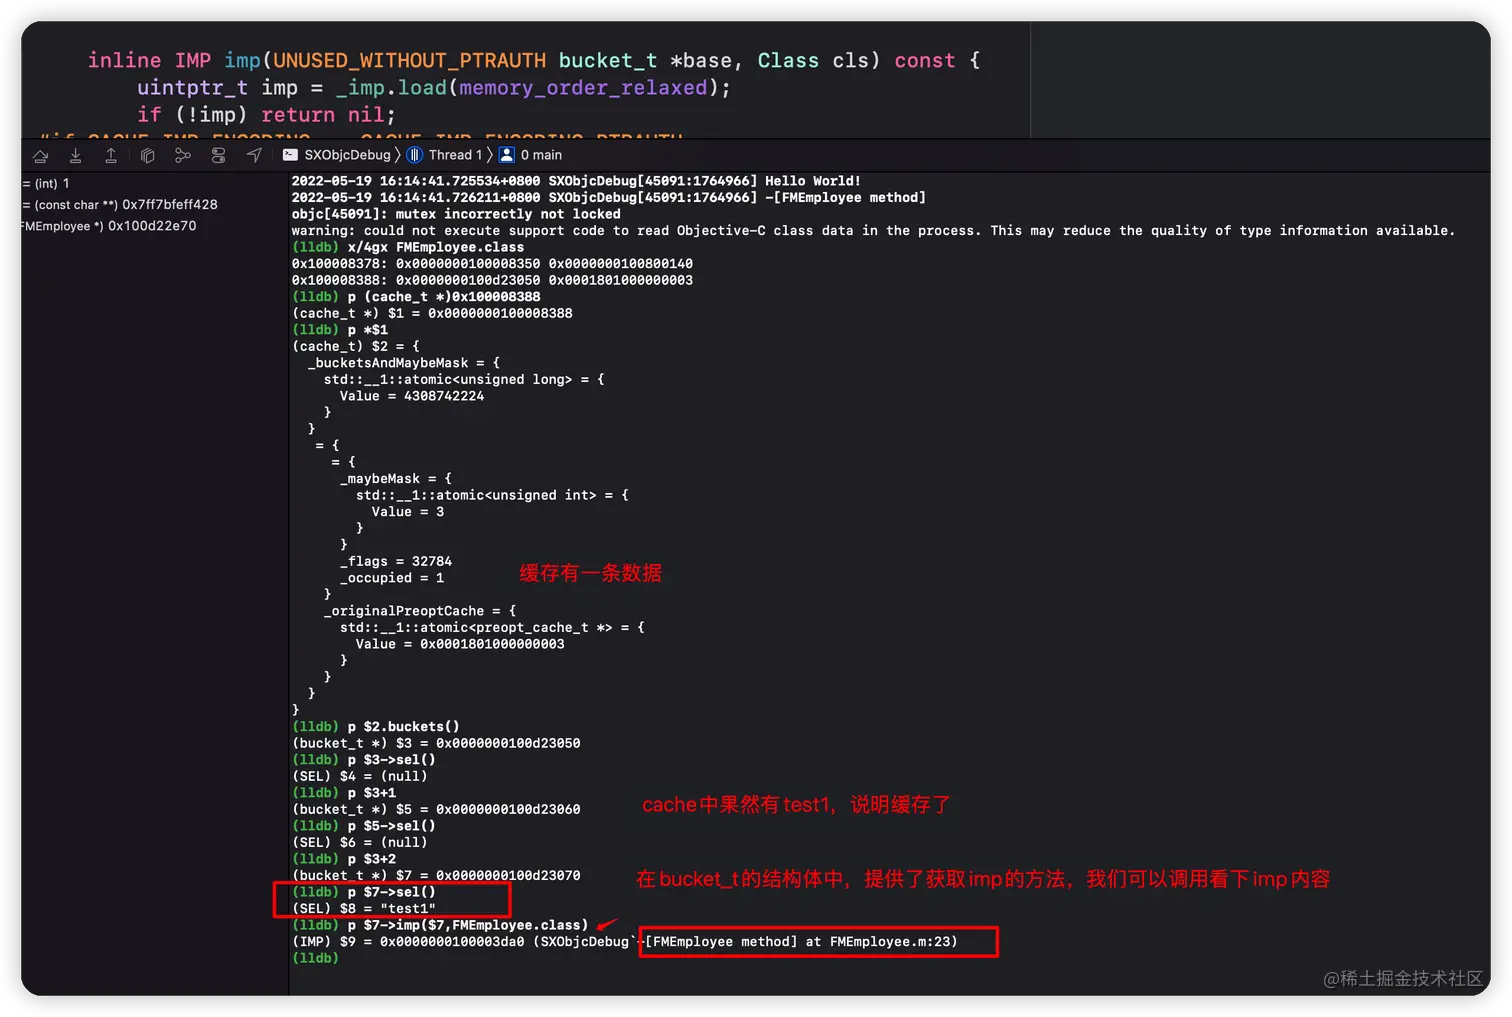Click 'p (cache_t *)0x100008388' command line

[x=416, y=297]
